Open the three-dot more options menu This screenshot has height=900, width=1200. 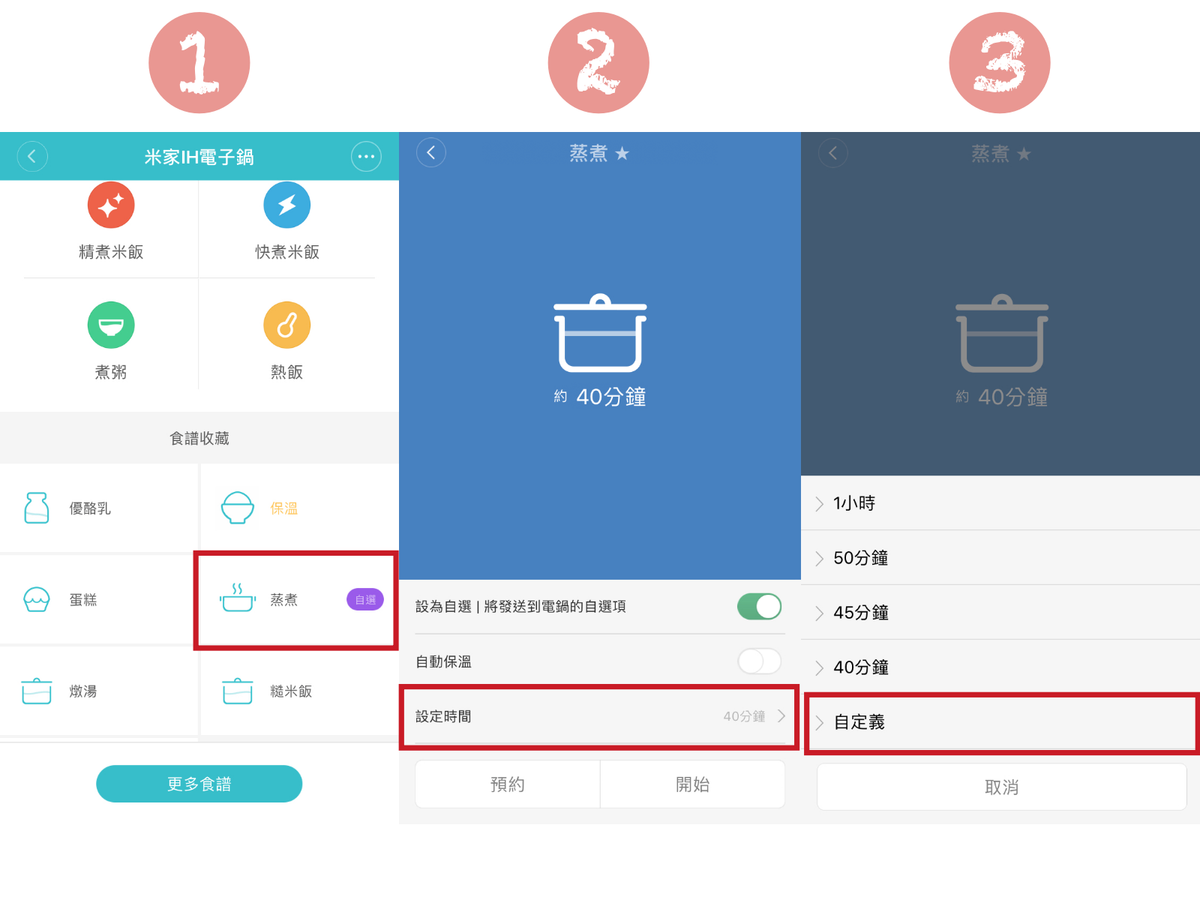pyautogui.click(x=366, y=156)
